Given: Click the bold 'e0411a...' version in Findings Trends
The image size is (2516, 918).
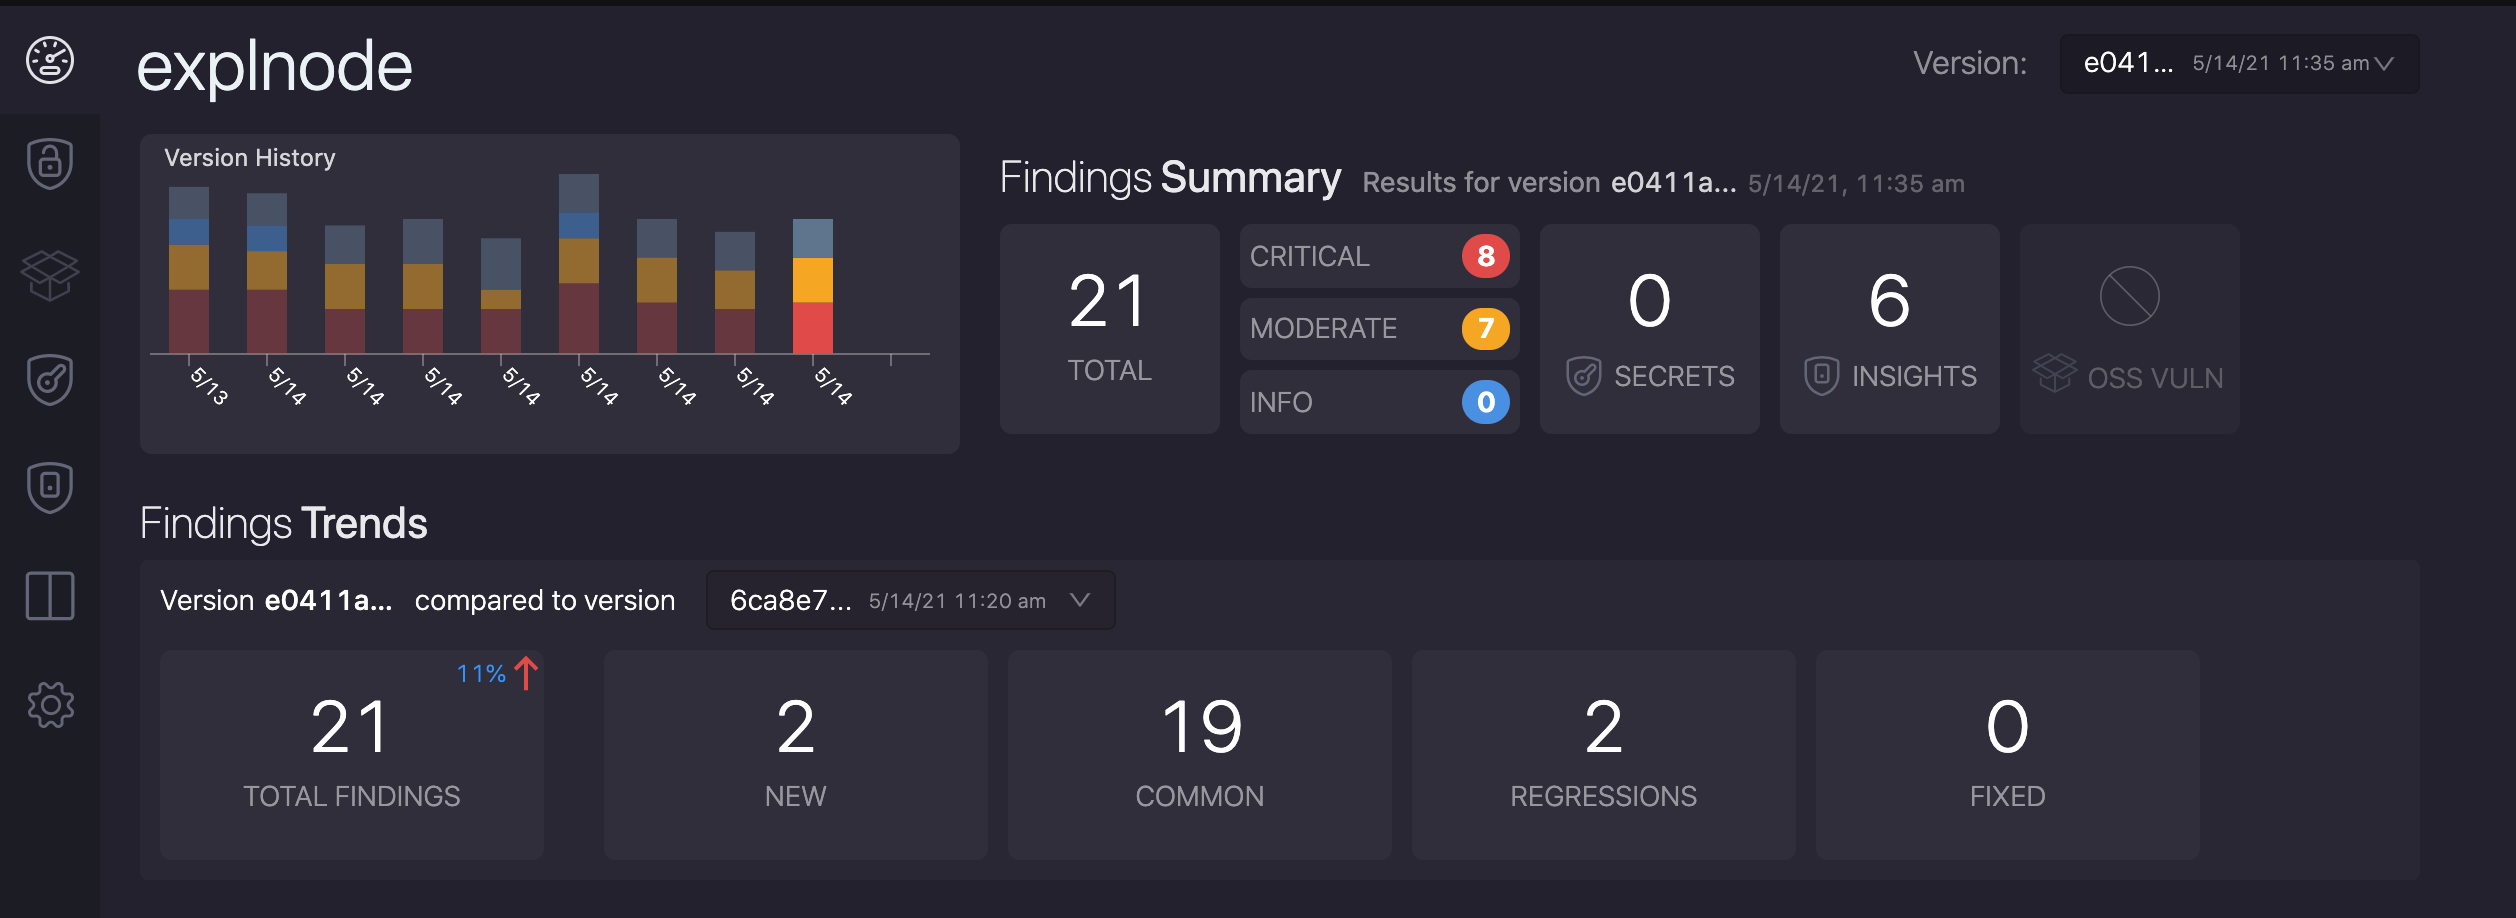Looking at the screenshot, I should (328, 600).
